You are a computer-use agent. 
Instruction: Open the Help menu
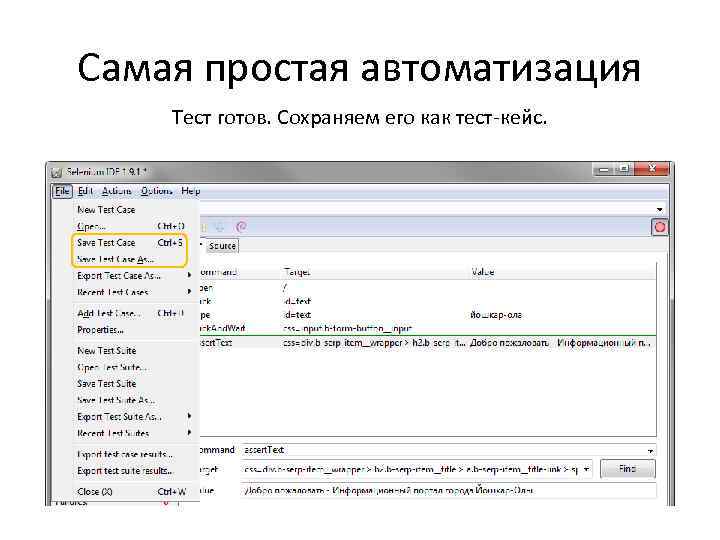point(191,191)
